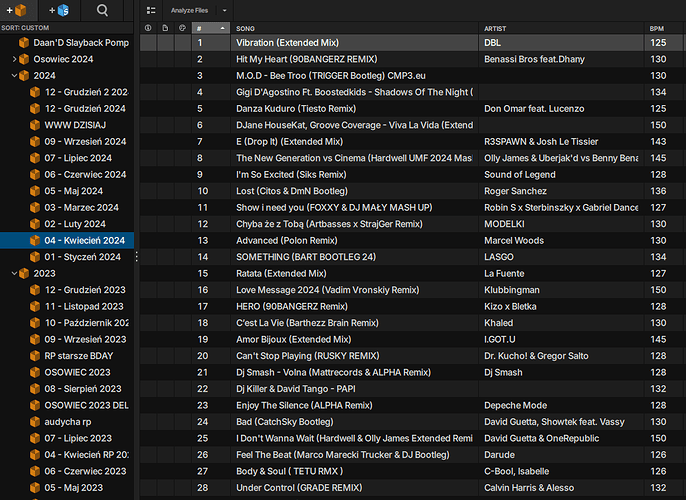Click the track status column icon
The image size is (686, 500).
(x=149, y=28)
